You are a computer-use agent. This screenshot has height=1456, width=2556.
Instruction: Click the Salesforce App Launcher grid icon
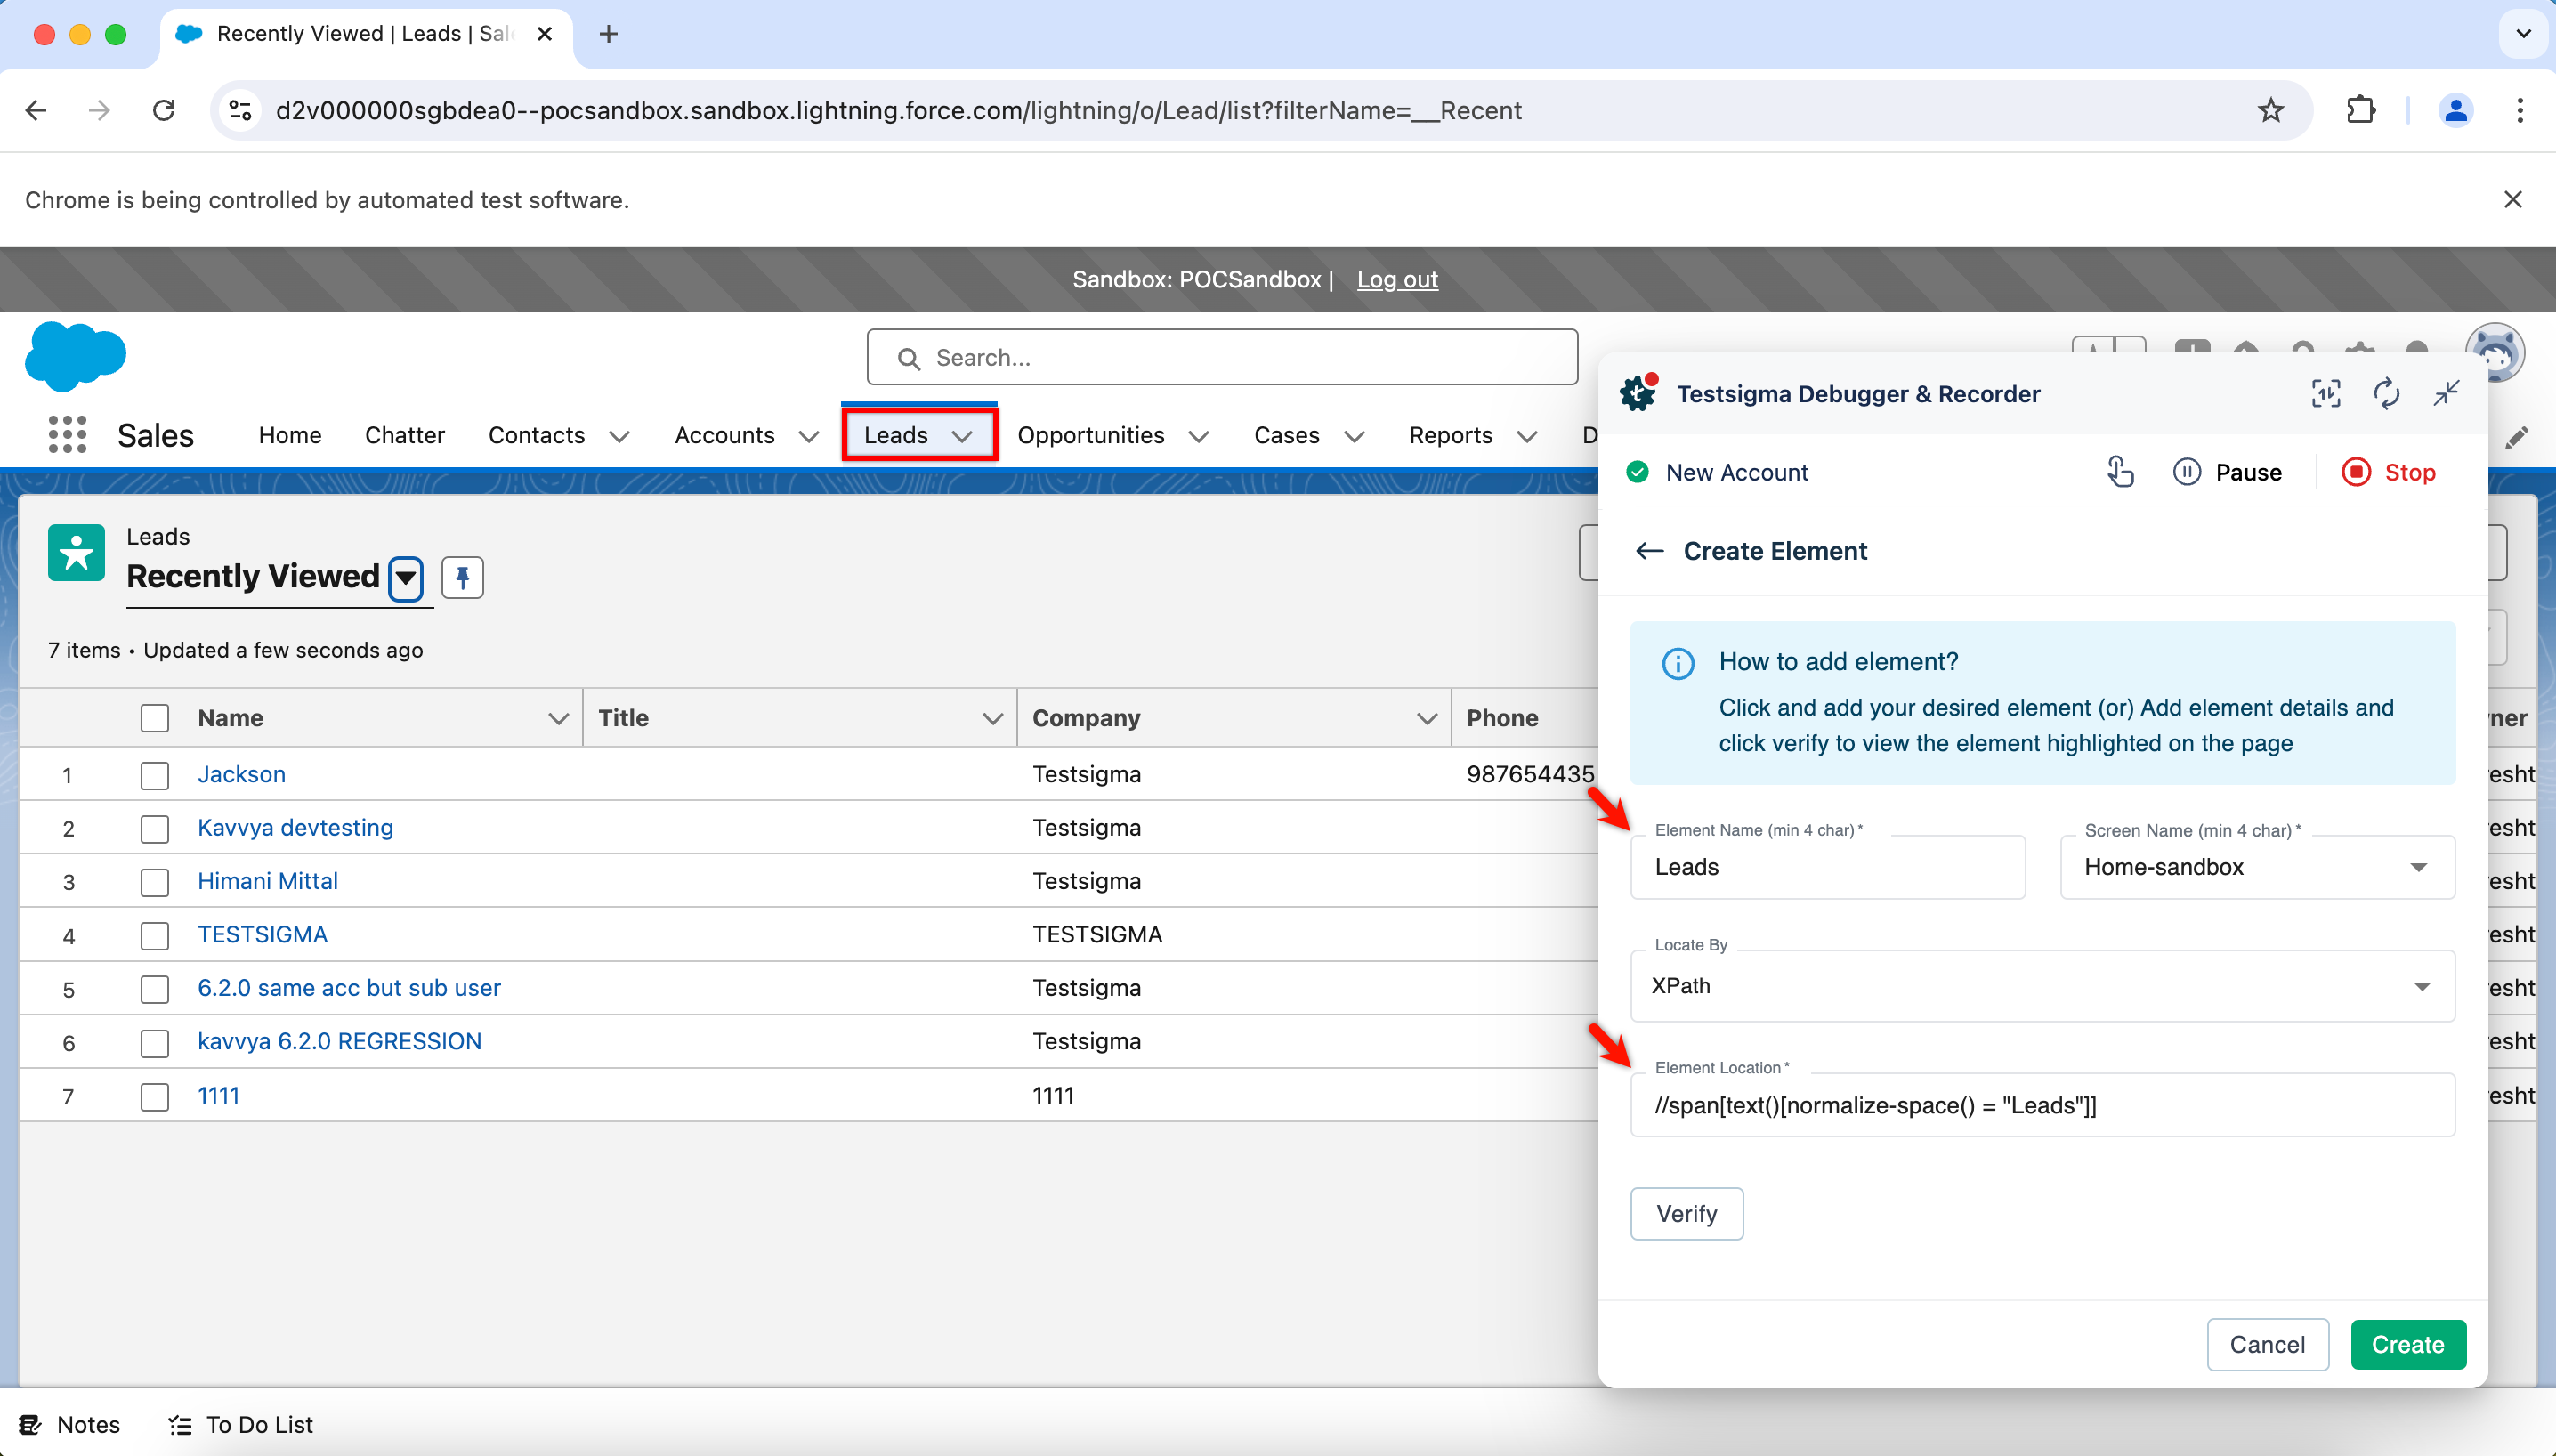[x=67, y=435]
